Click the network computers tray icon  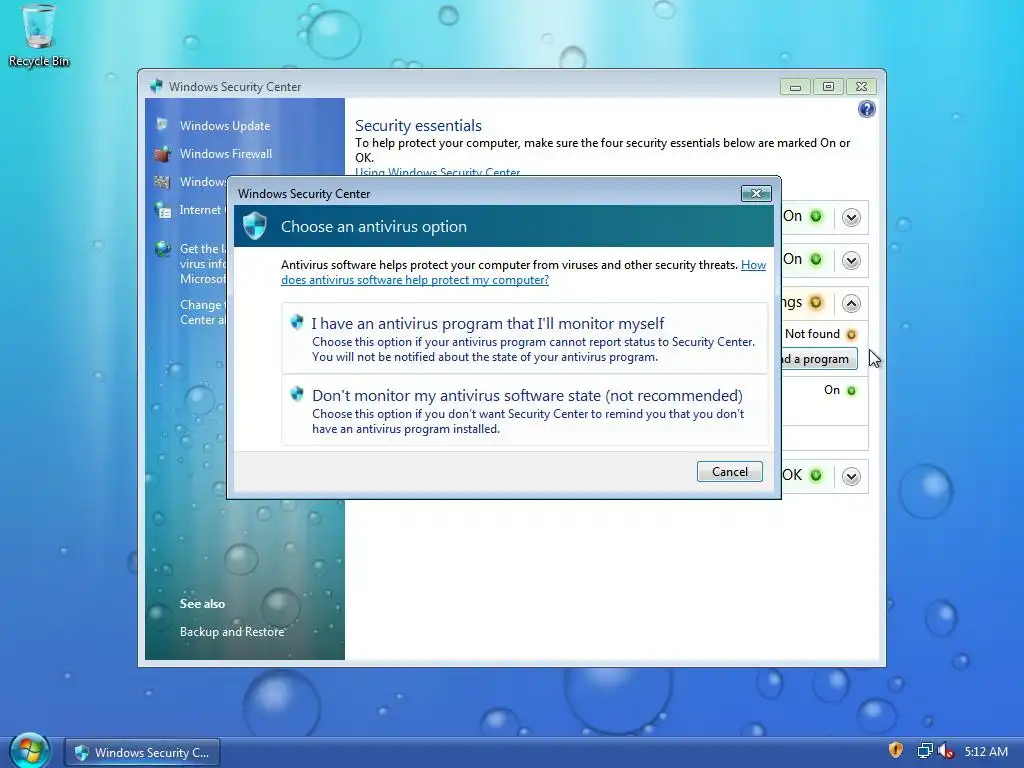925,751
